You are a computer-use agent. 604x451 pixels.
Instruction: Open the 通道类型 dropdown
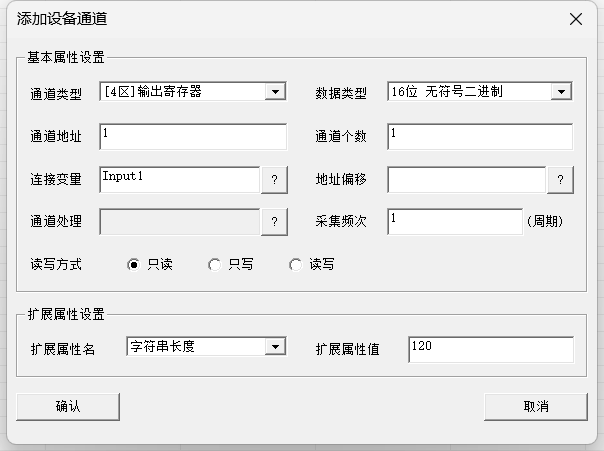(275, 93)
